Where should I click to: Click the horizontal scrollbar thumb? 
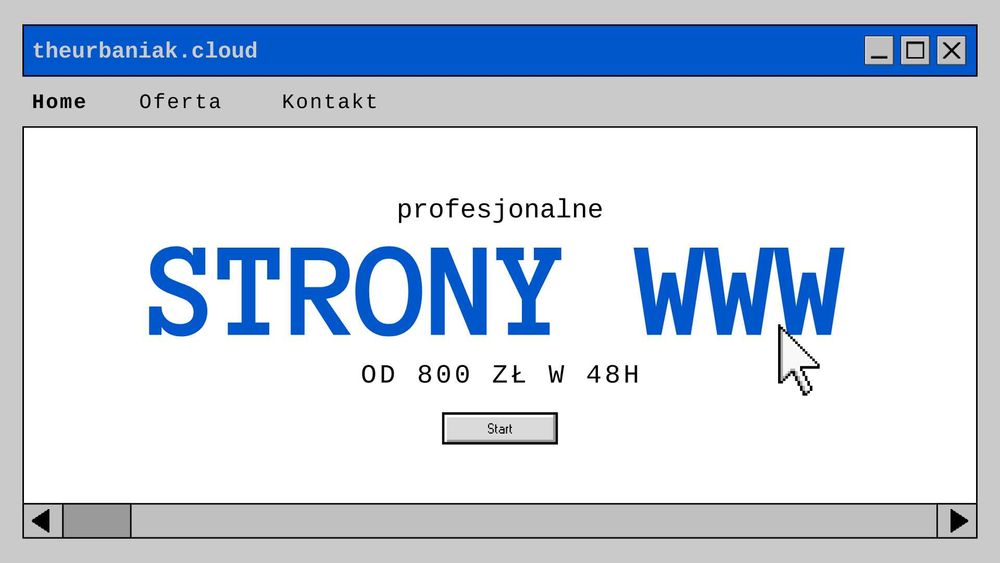[x=97, y=521]
